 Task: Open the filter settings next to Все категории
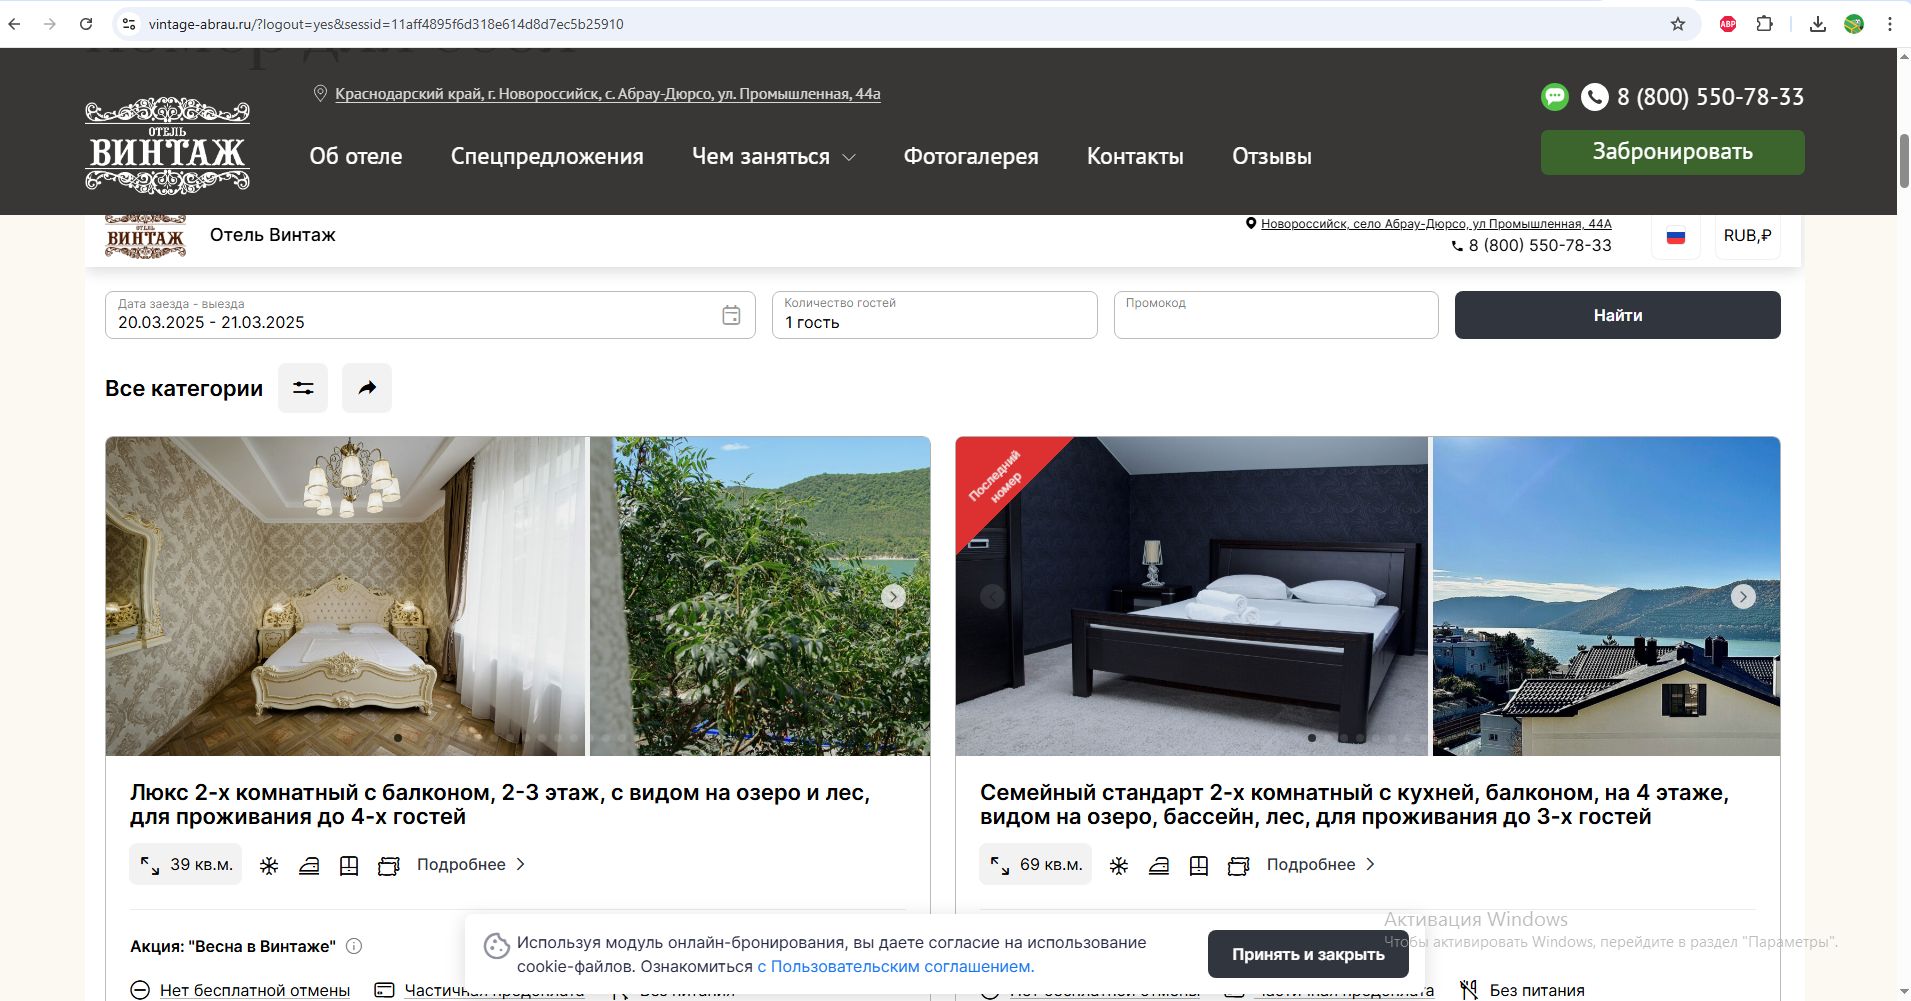pos(303,388)
